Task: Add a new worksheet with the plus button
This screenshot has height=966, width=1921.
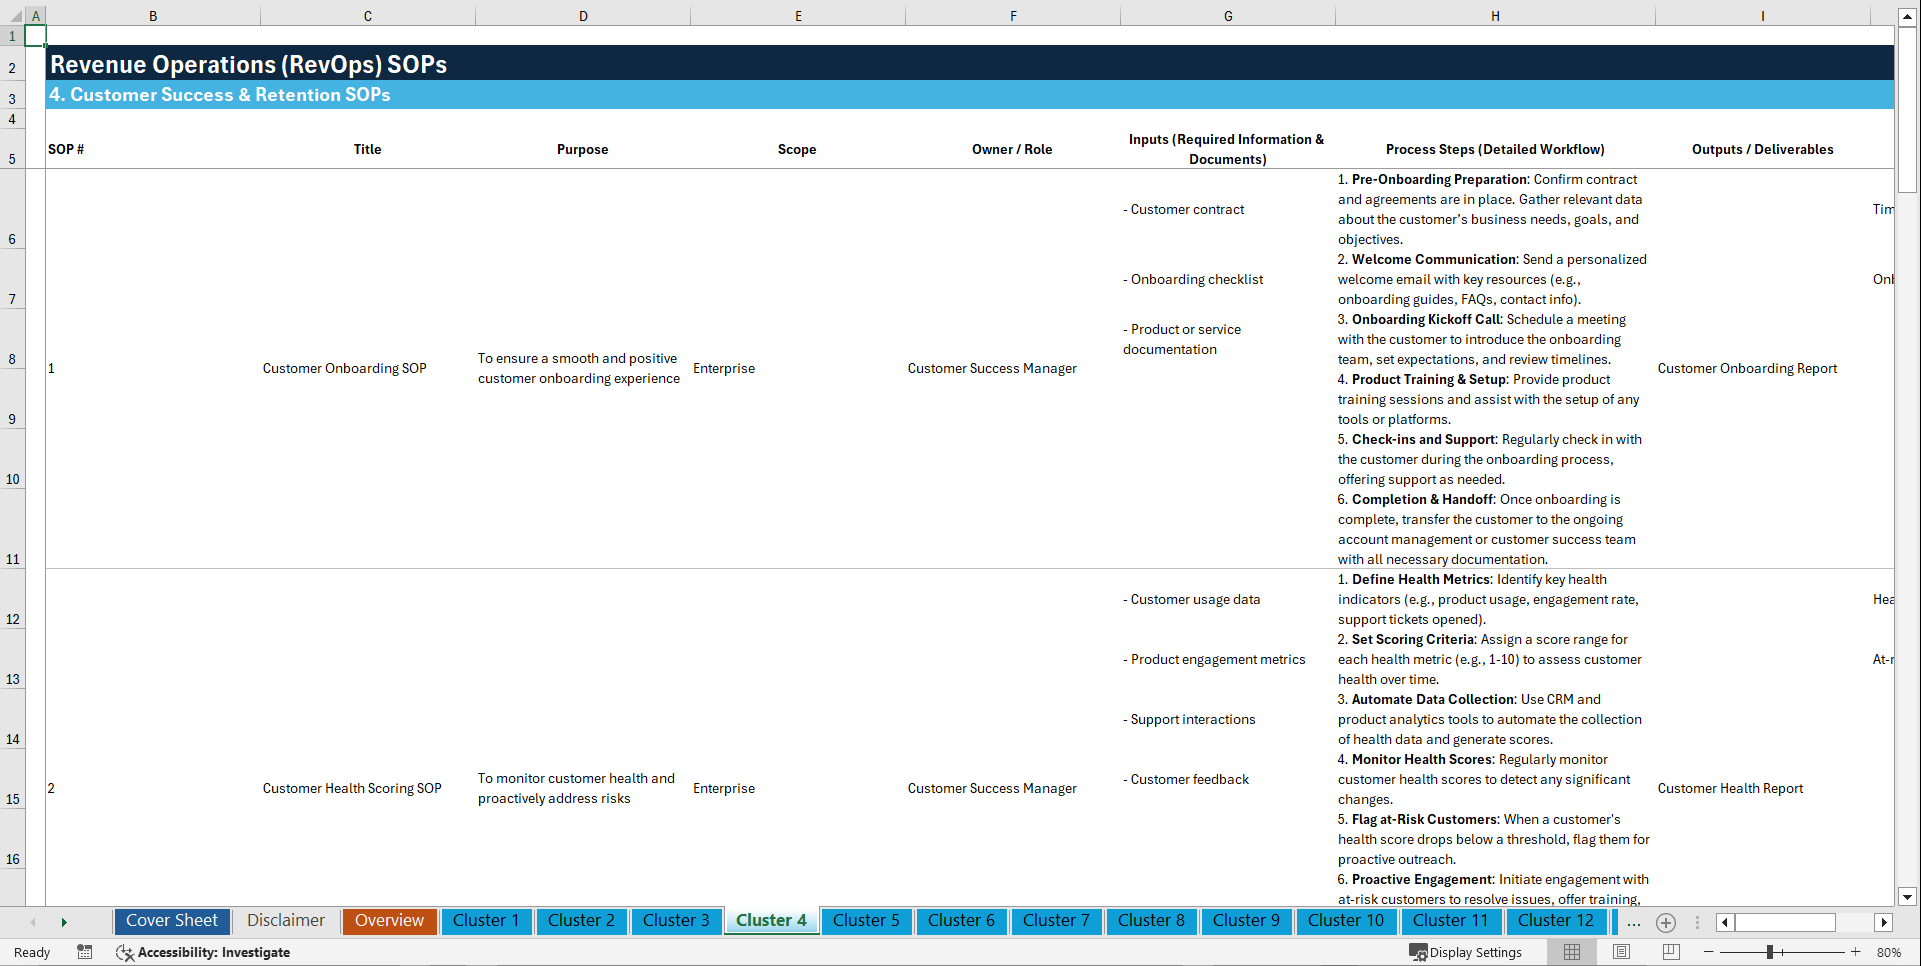Action: click(1666, 922)
